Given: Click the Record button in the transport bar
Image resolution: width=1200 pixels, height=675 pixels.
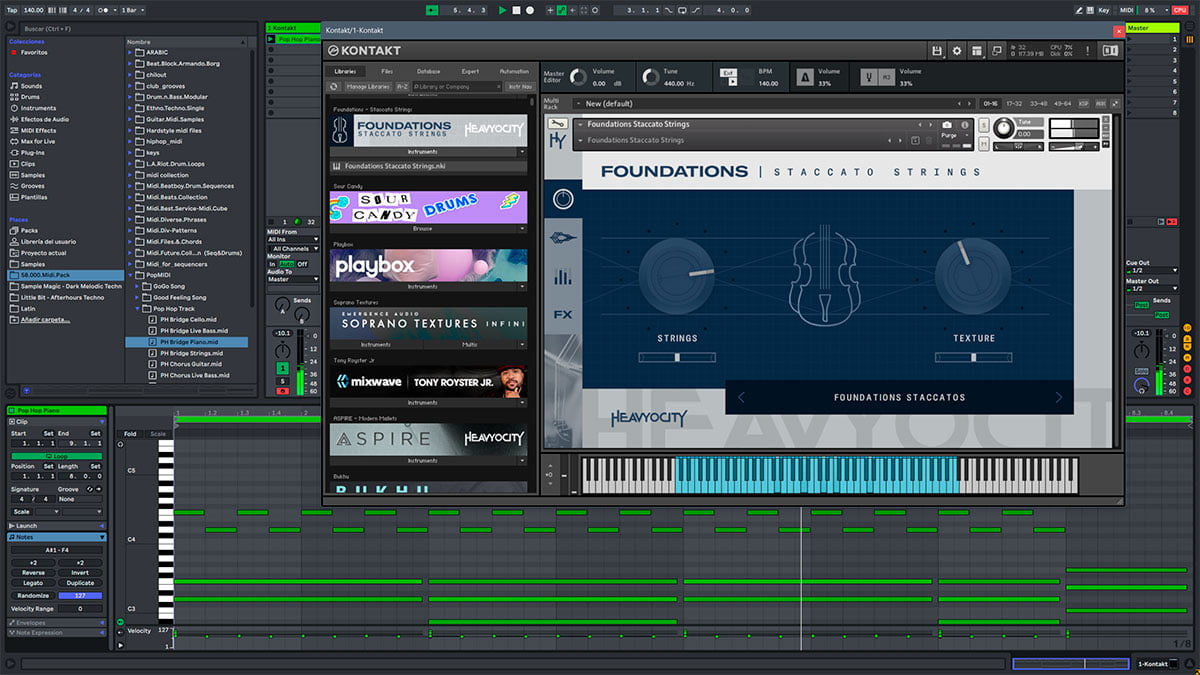Looking at the screenshot, I should click(530, 10).
